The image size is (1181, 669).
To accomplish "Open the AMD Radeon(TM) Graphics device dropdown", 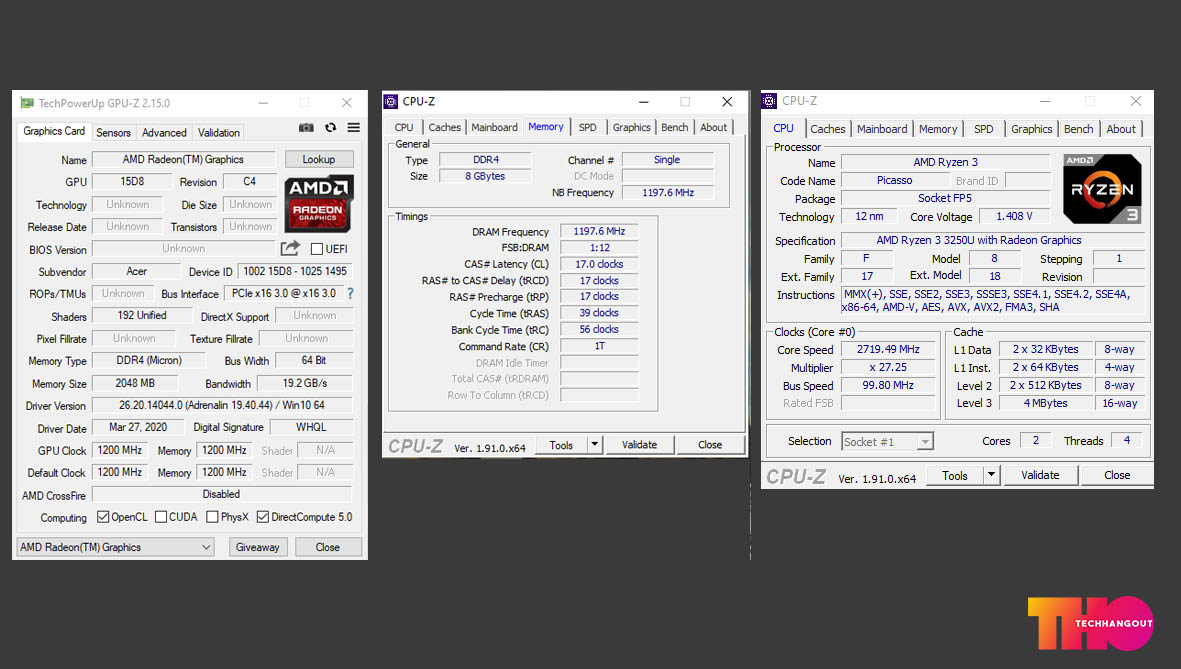I will click(x=115, y=547).
